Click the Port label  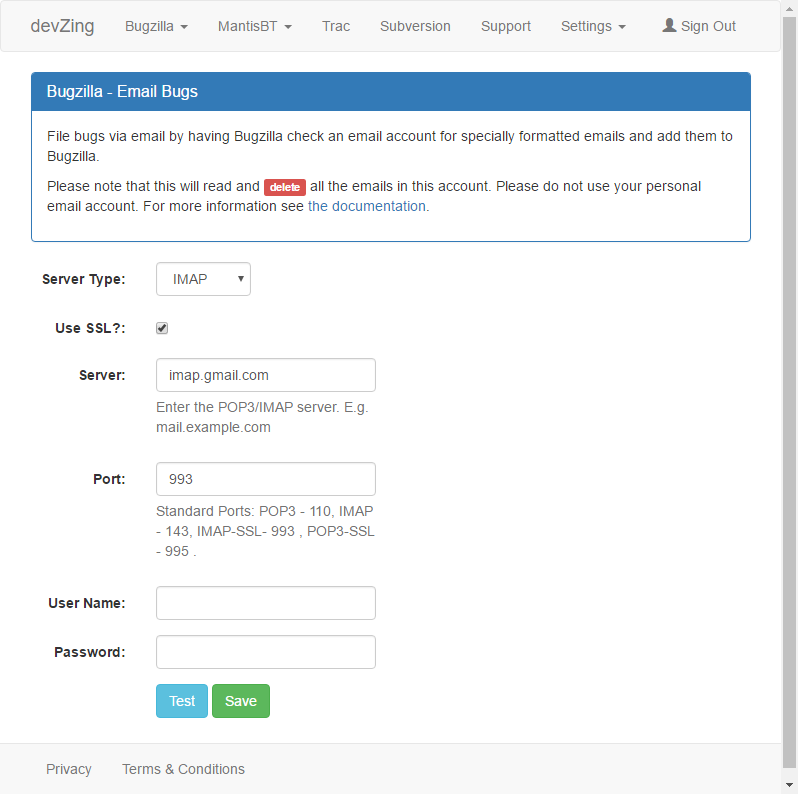click(109, 479)
